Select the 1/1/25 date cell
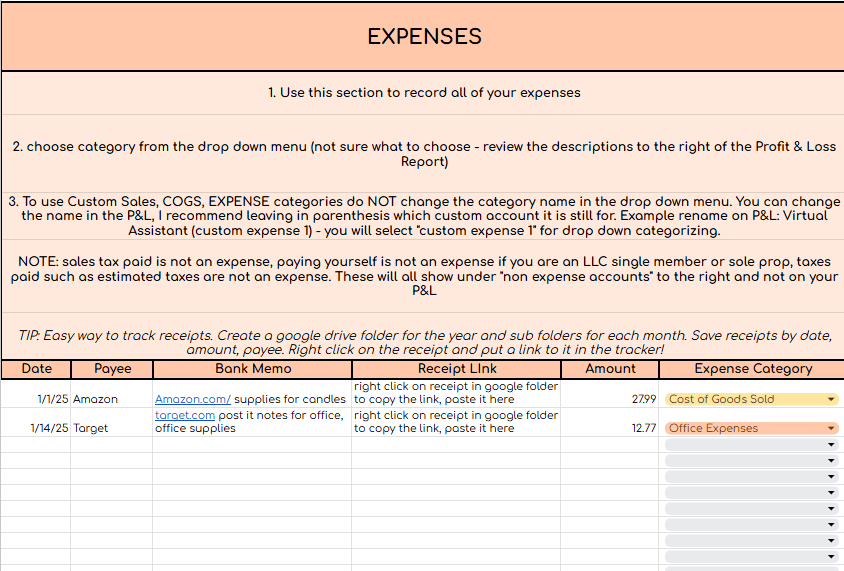This screenshot has width=844, height=571. coord(36,393)
